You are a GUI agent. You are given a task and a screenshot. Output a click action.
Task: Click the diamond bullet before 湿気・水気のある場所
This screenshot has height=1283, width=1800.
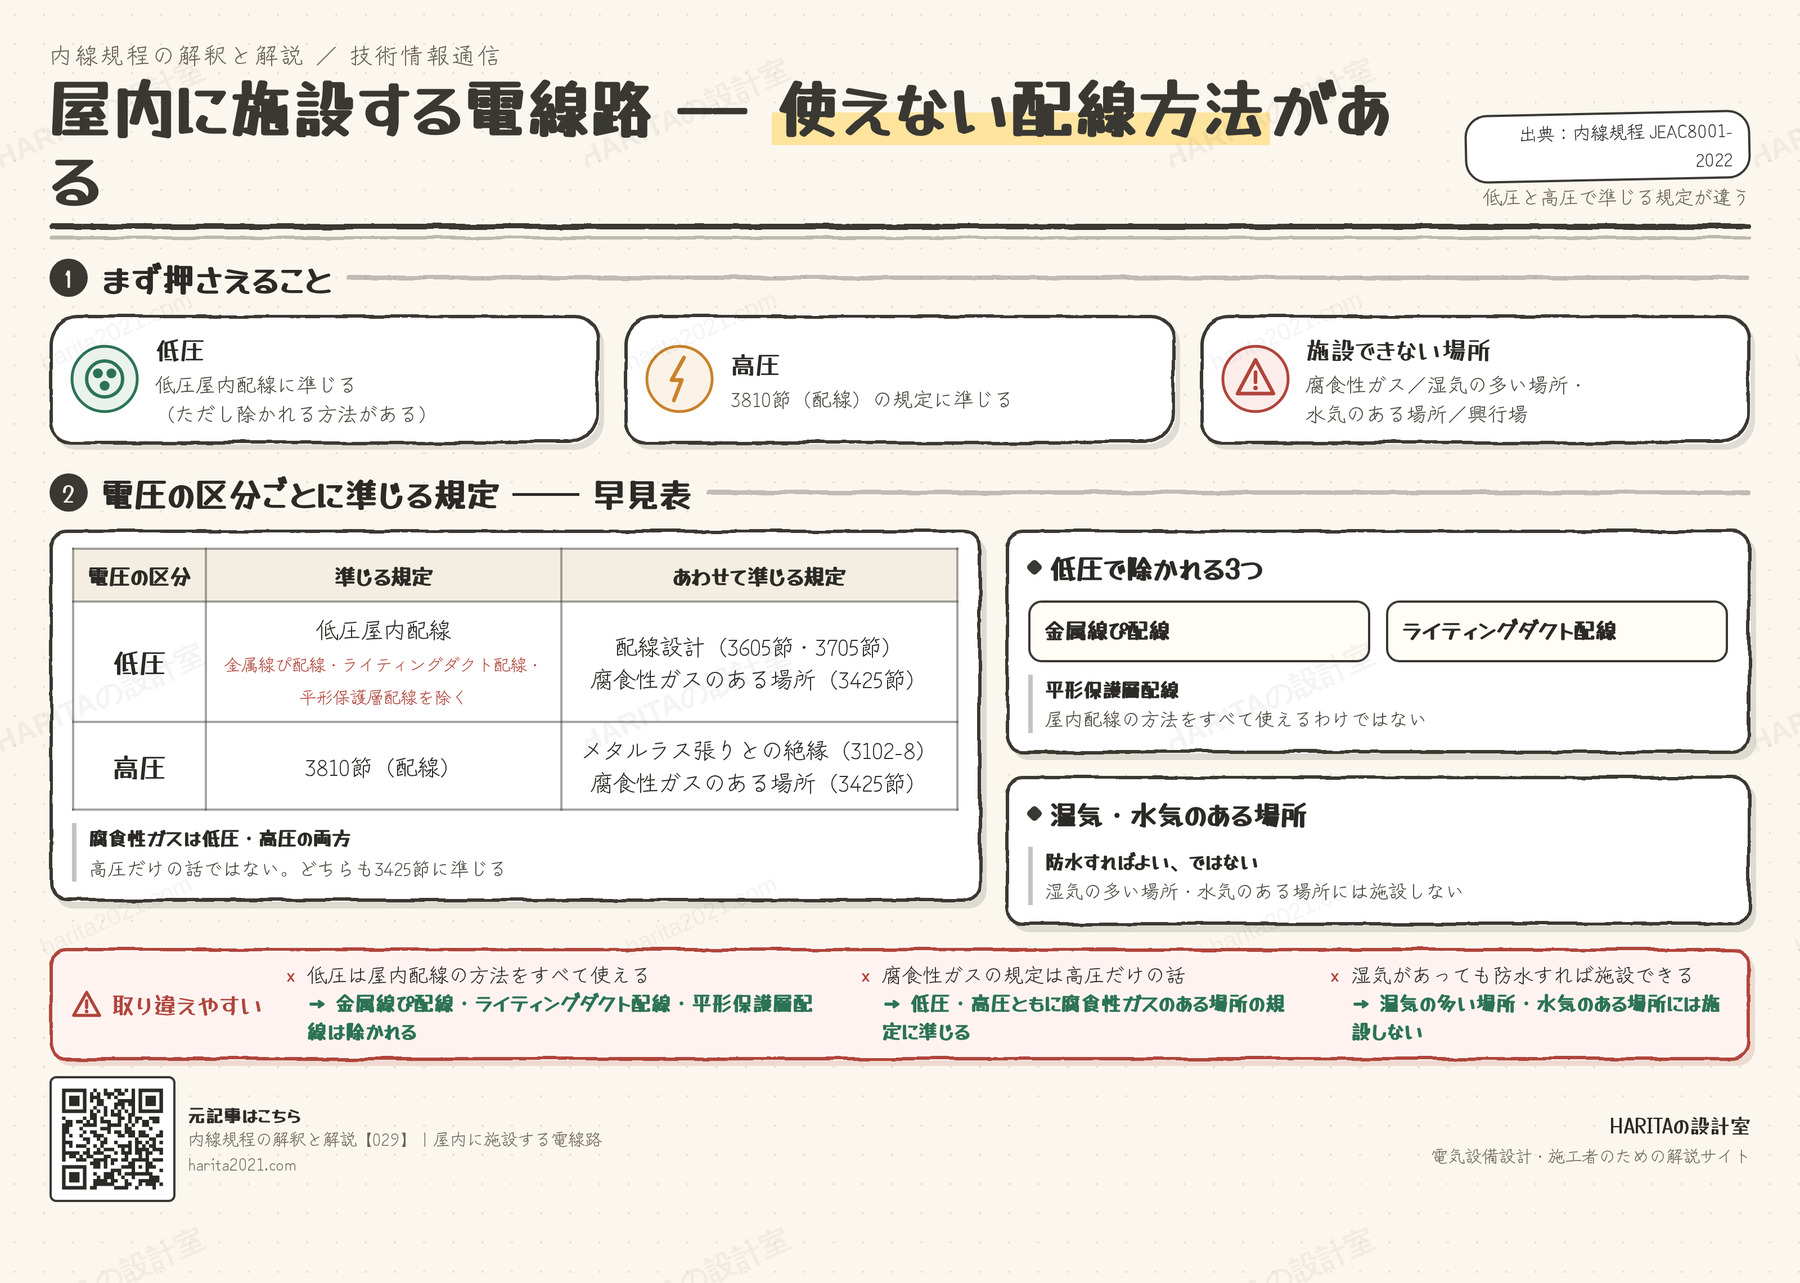pyautogui.click(x=1035, y=813)
